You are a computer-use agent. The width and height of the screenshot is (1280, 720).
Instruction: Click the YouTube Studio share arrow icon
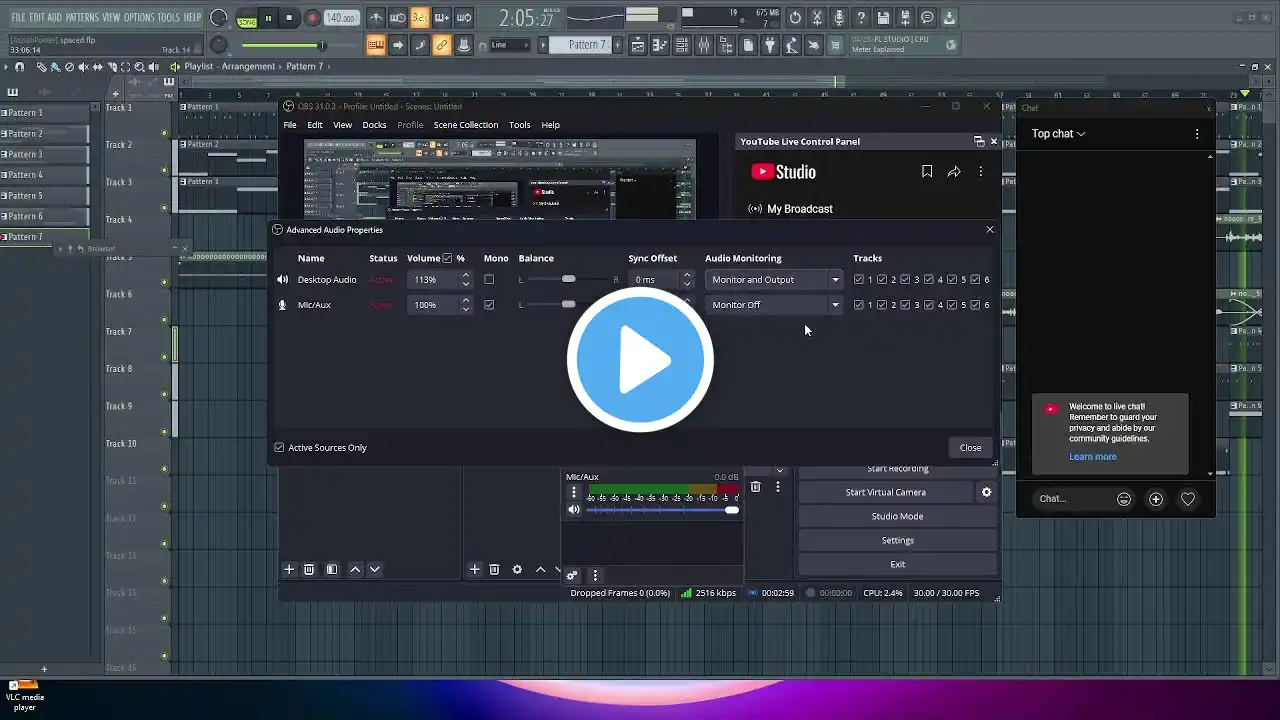point(954,172)
